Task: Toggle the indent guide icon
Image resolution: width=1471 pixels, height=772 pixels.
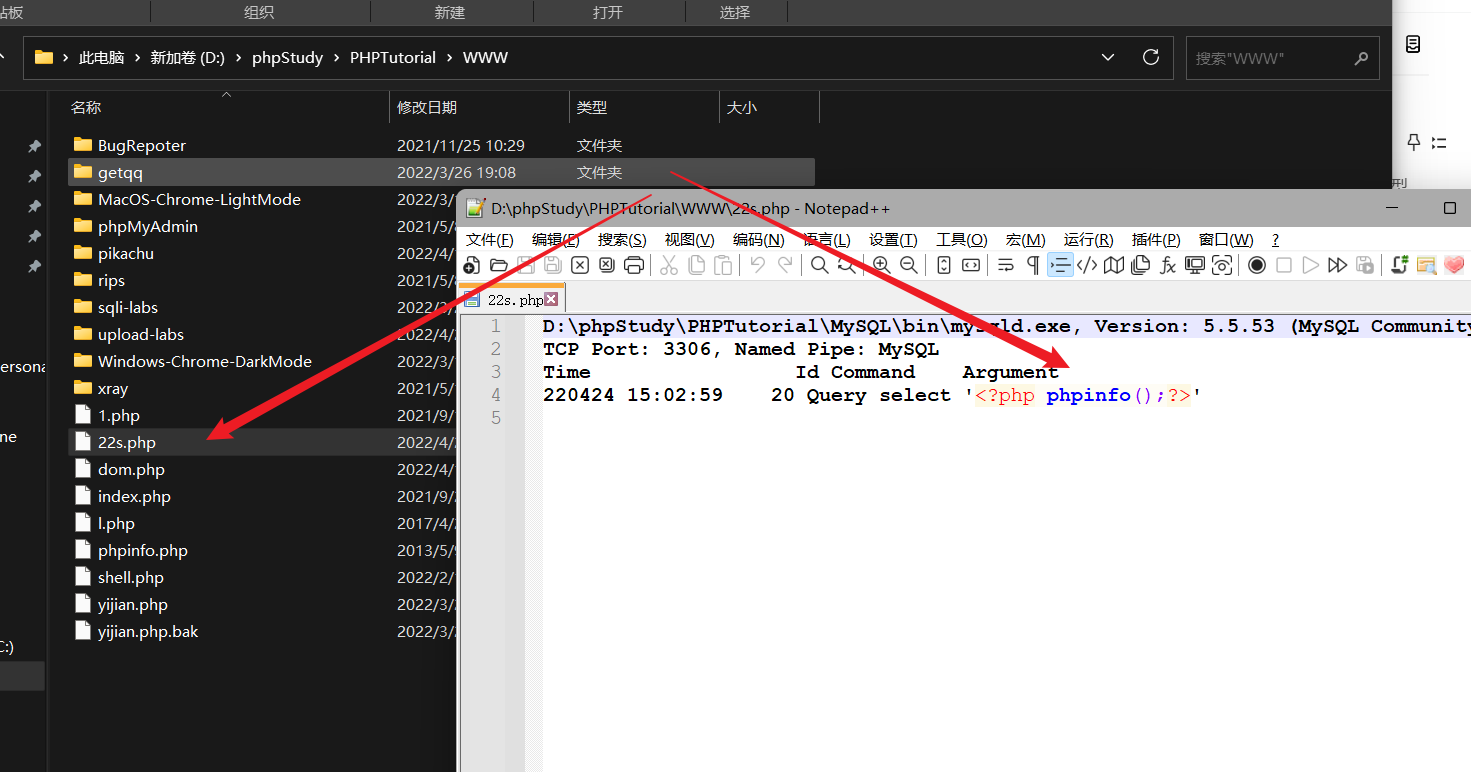Action: pyautogui.click(x=1060, y=265)
